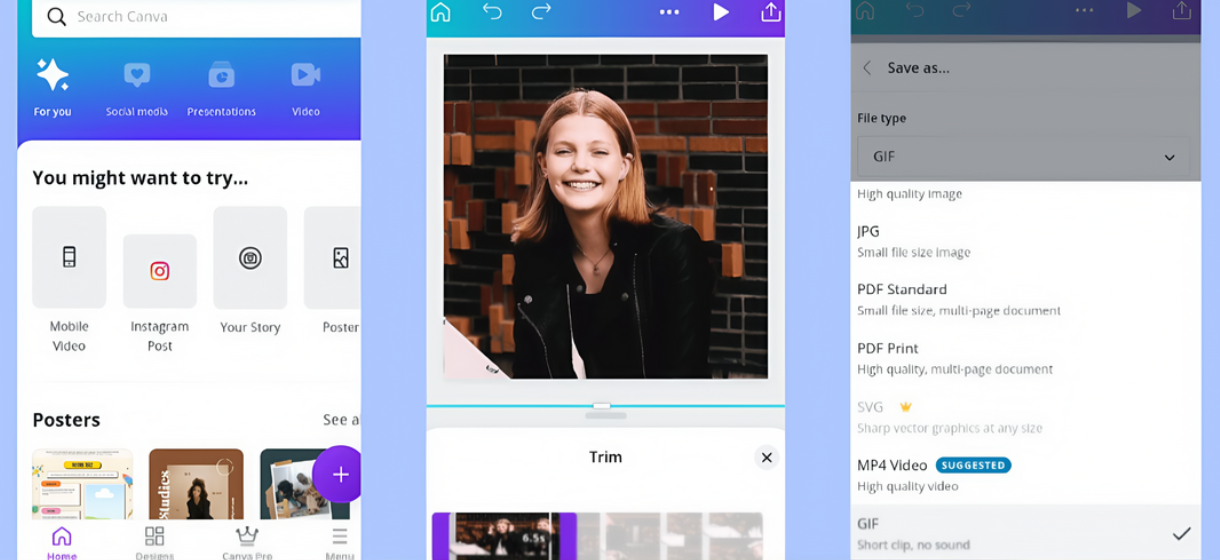The height and width of the screenshot is (560, 1220).
Task: Open the three-dot more options menu in editor
Action: pos(669,13)
